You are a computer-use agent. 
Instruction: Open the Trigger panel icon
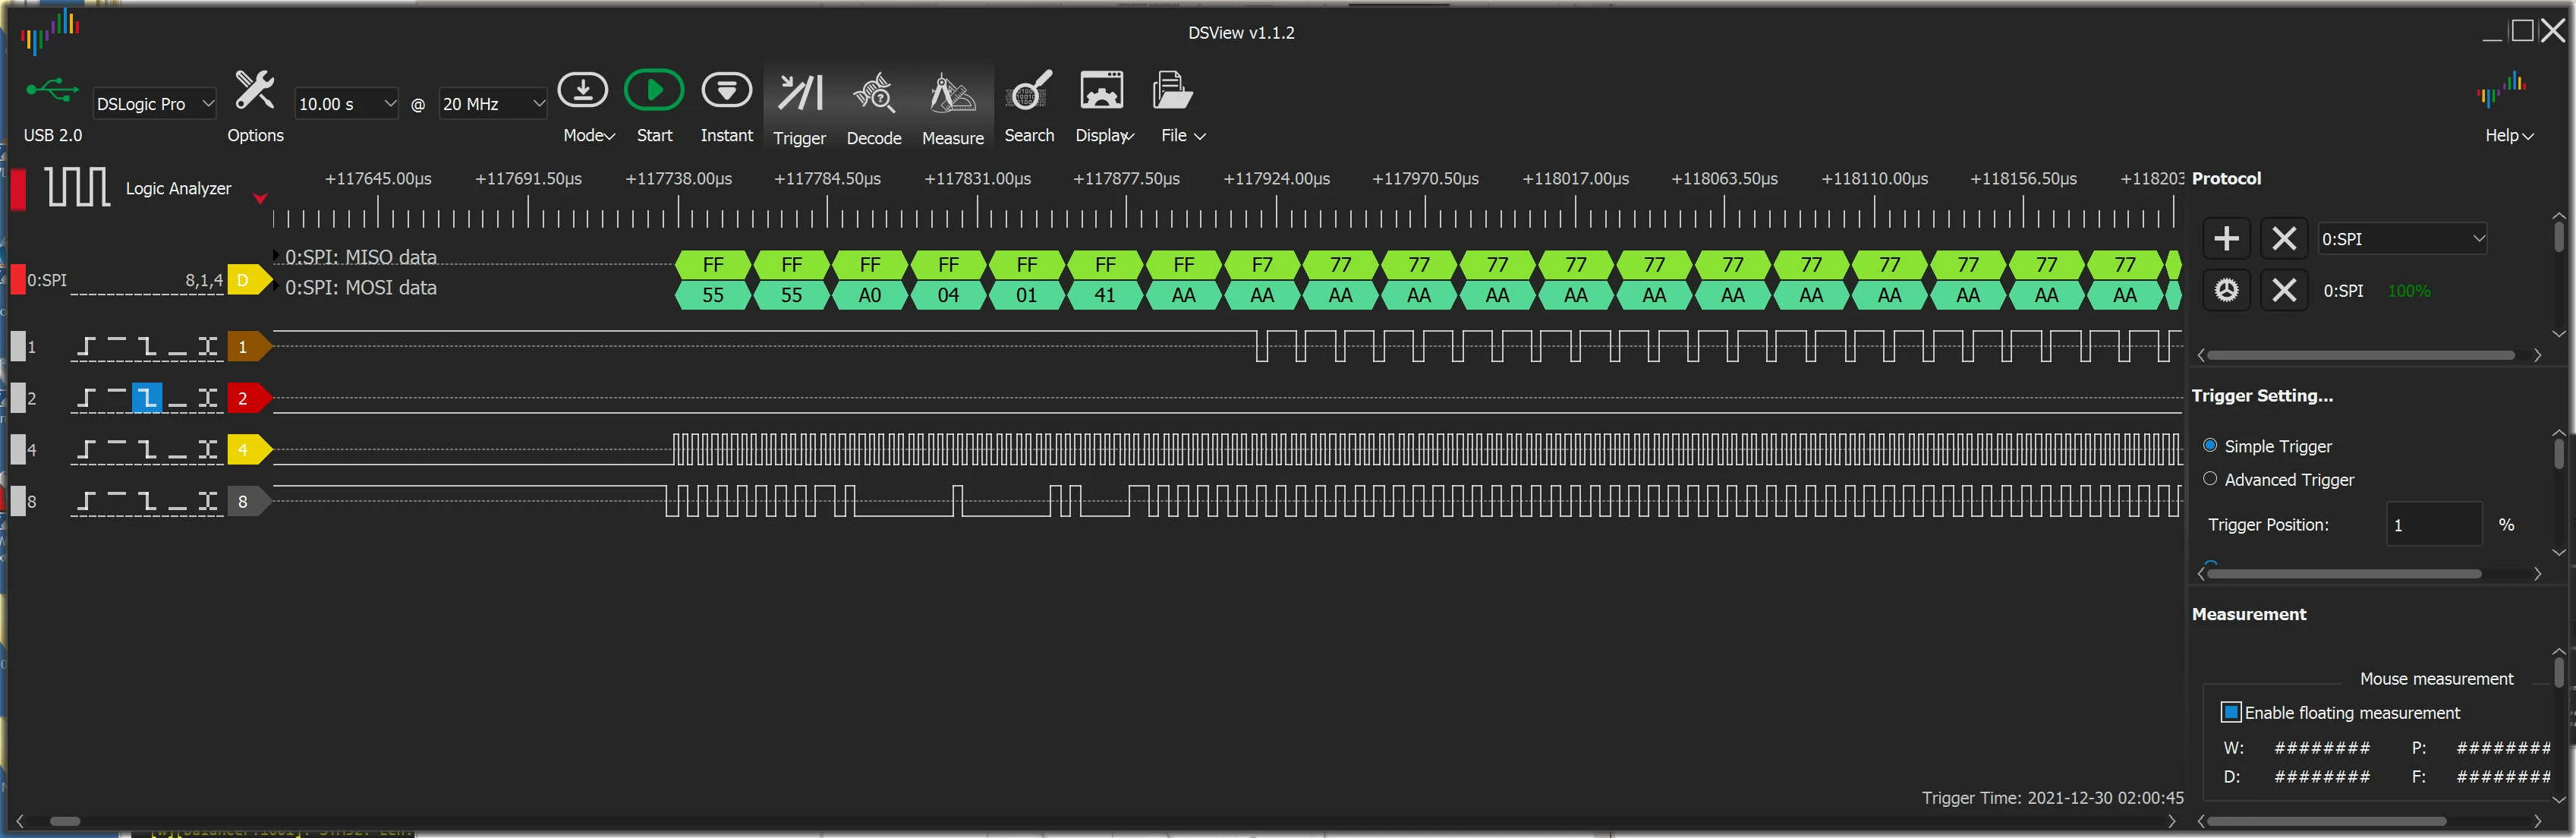tap(799, 108)
